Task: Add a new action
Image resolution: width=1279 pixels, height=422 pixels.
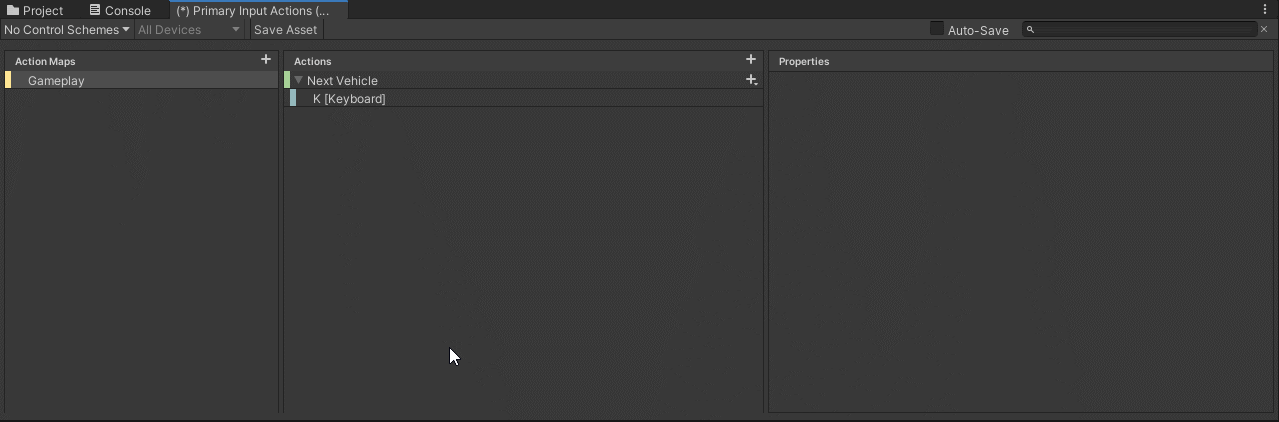Action: (751, 60)
